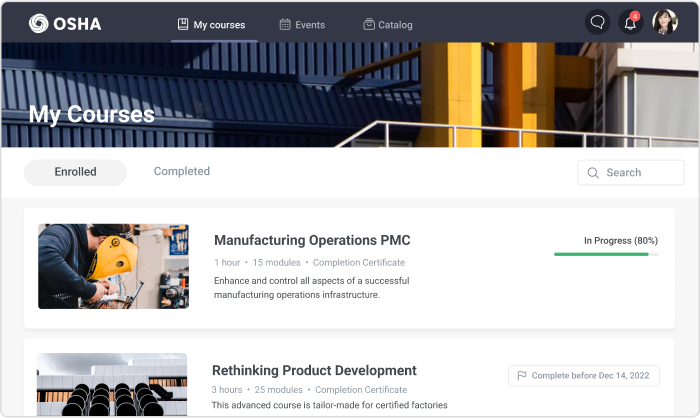Open the user profile avatar
Viewport: 700px width, 418px height.
tap(665, 22)
